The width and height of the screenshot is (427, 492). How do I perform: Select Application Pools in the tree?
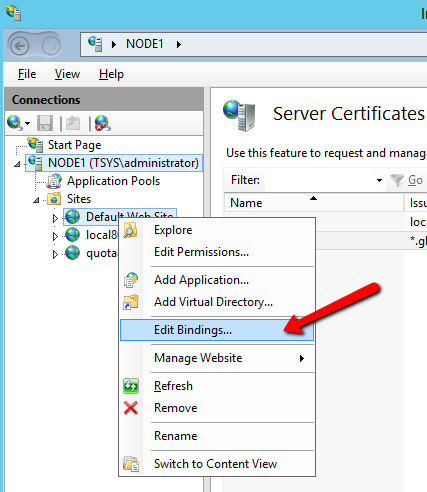[x=113, y=181]
